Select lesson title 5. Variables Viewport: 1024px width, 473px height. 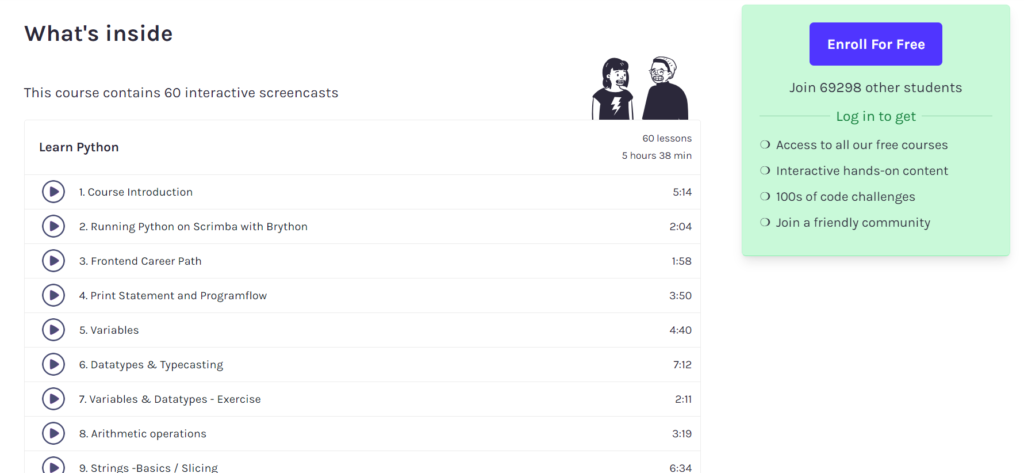(x=109, y=331)
